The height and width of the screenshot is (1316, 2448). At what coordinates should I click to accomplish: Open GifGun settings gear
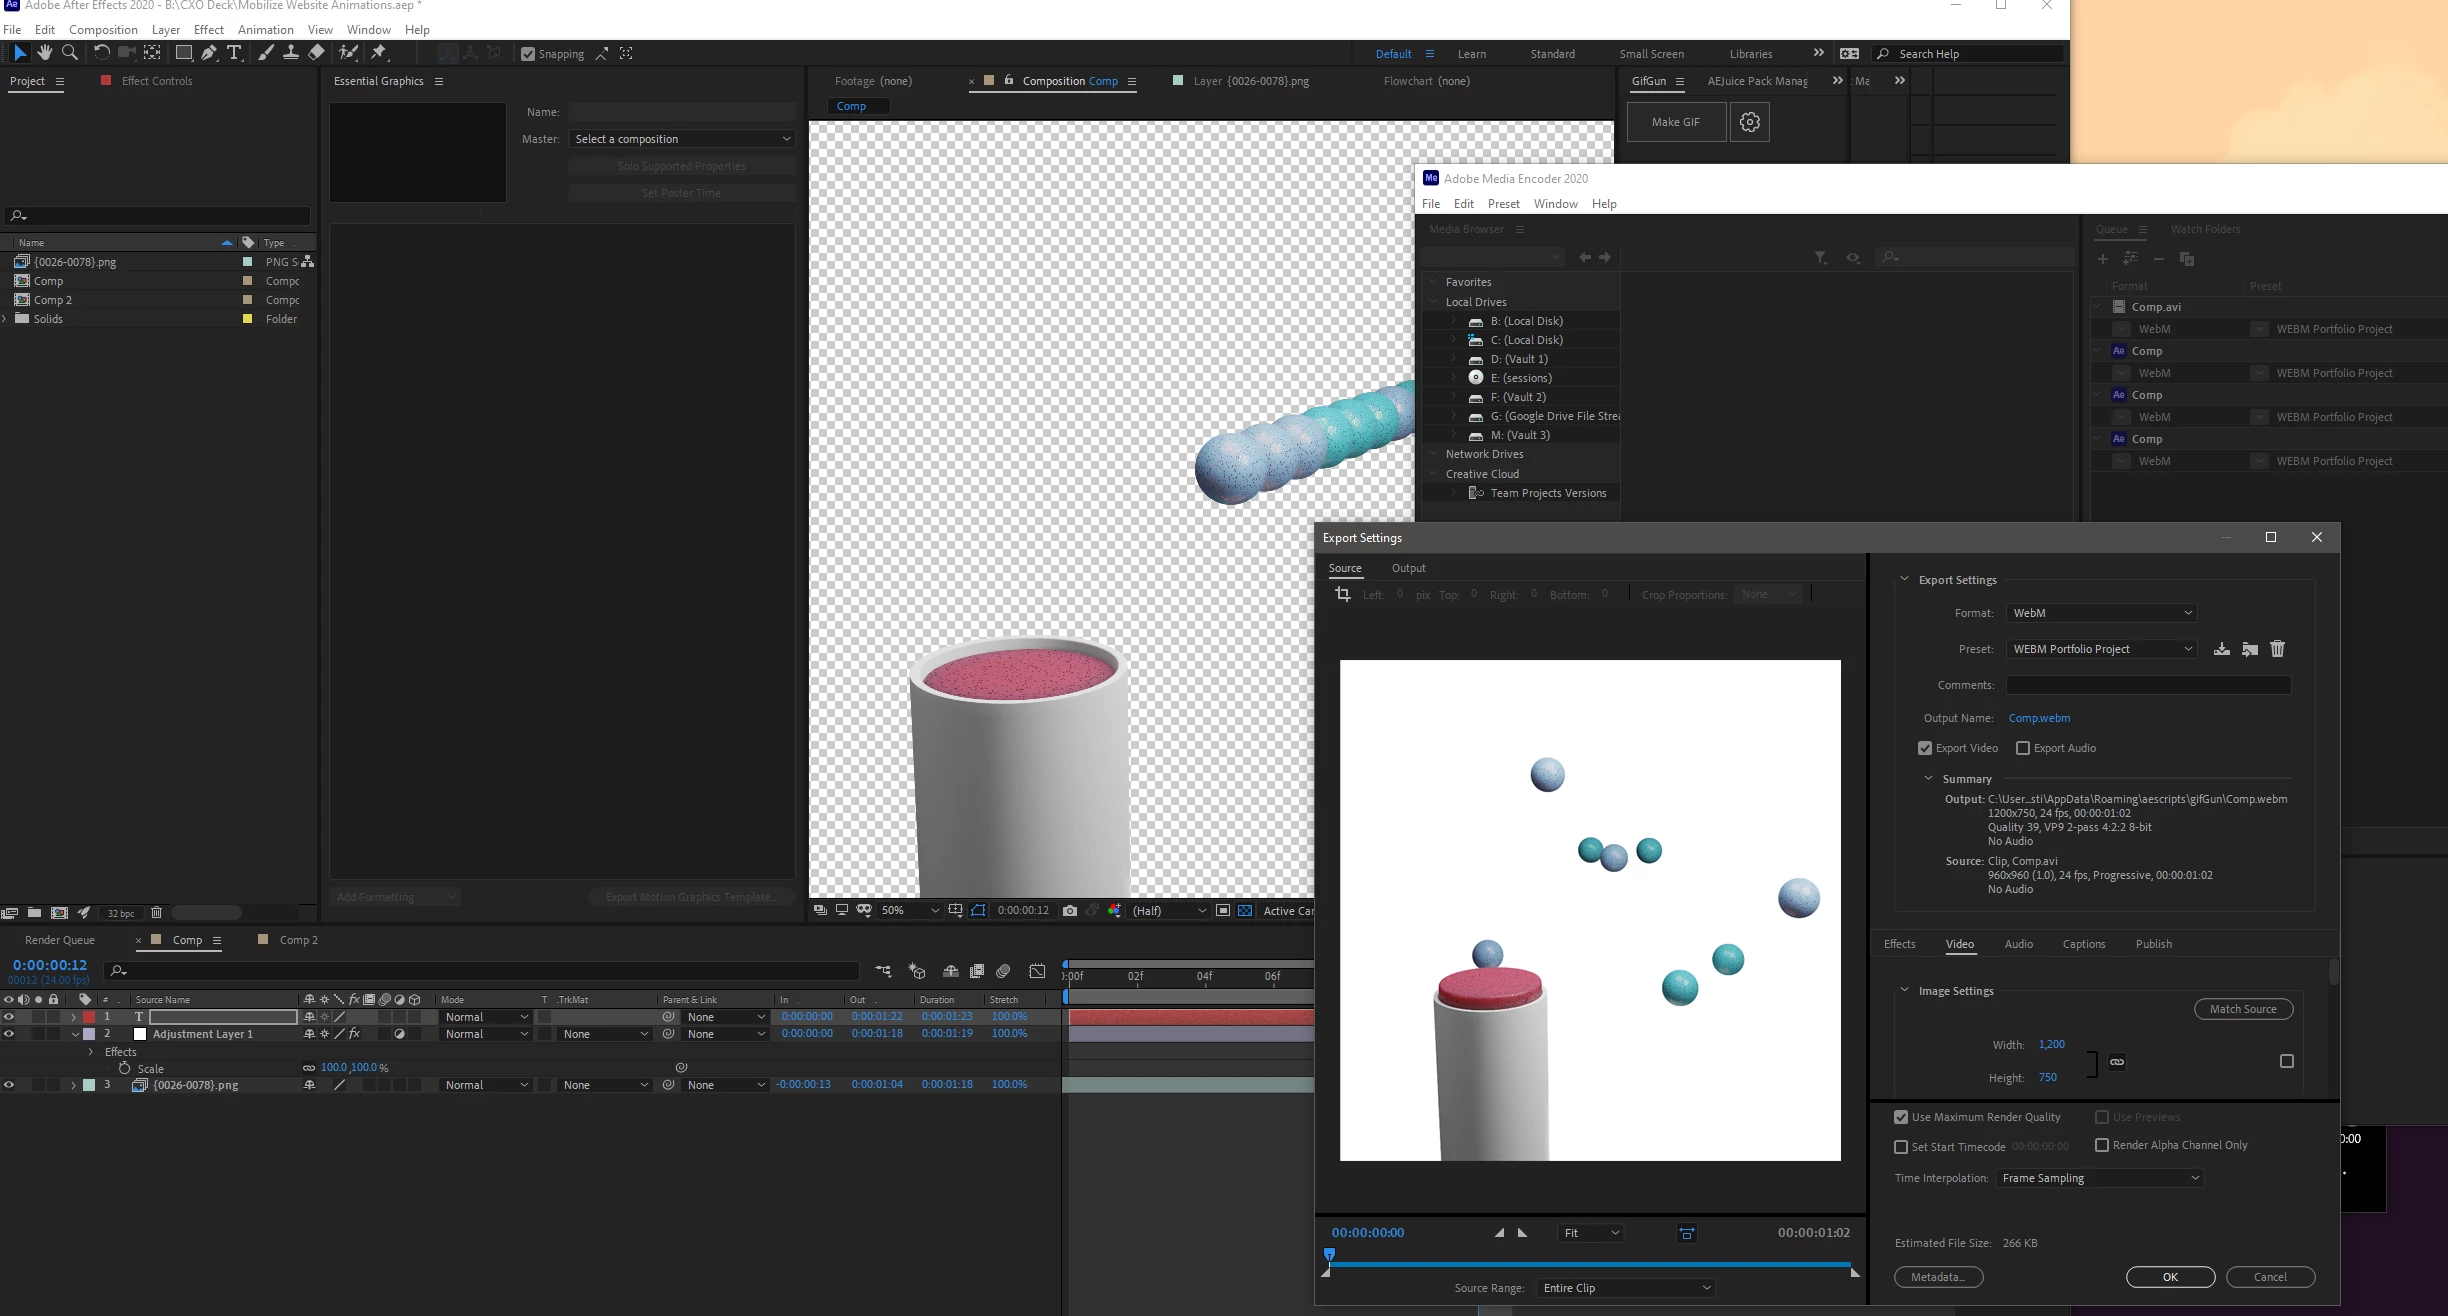click(x=1749, y=122)
